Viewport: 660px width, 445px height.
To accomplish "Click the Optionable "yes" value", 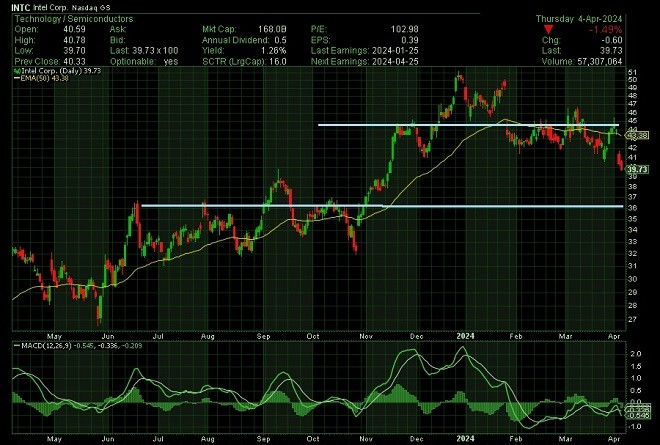I will (x=171, y=62).
